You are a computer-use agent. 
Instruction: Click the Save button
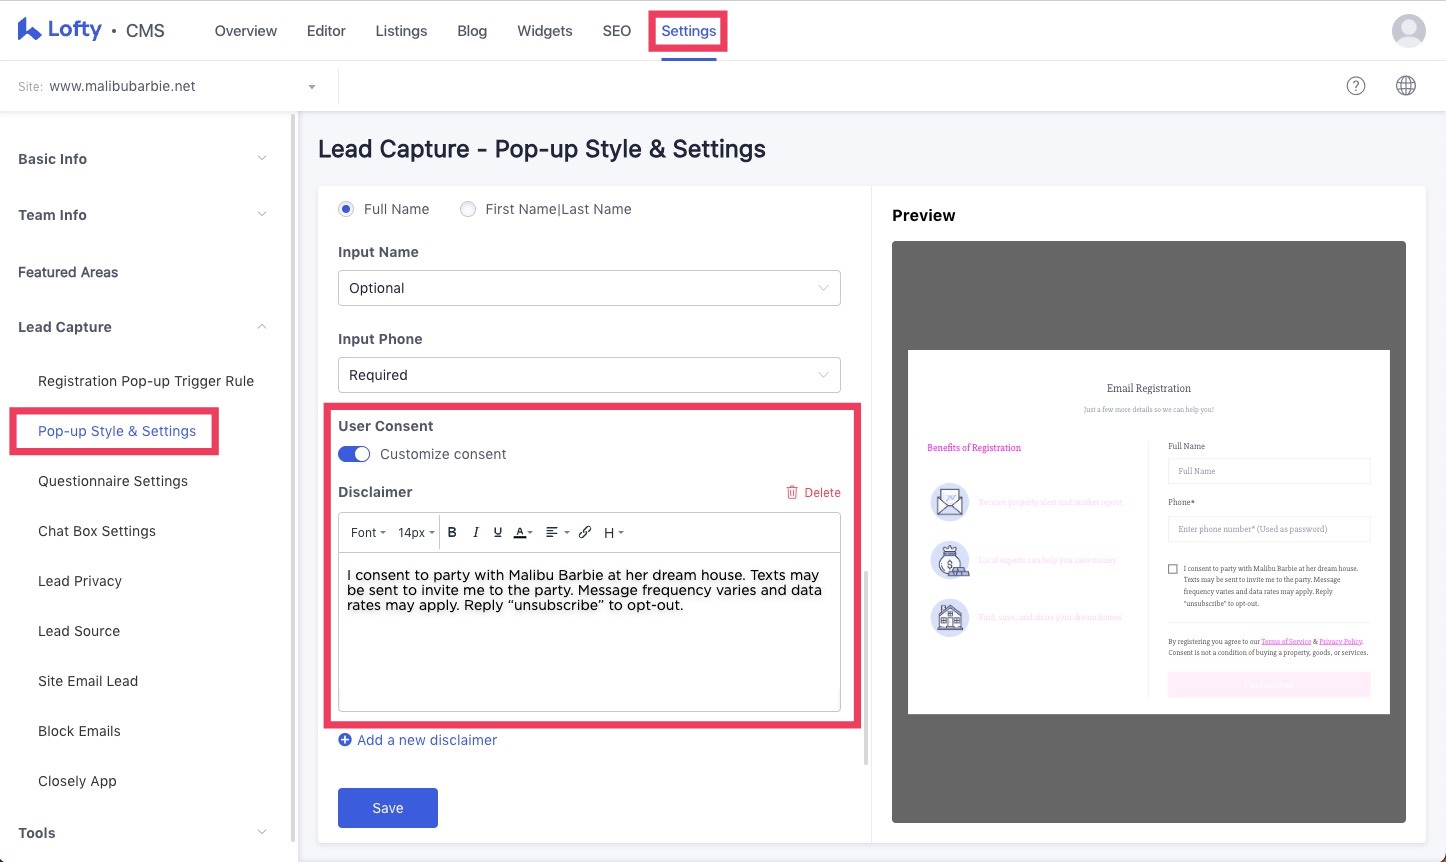click(388, 808)
